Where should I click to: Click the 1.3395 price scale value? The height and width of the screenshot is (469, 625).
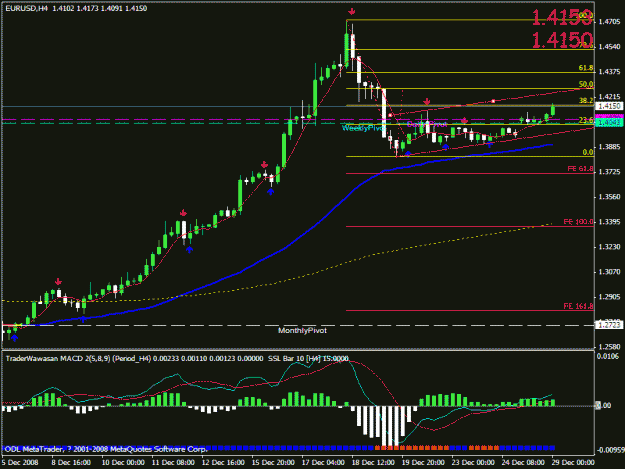click(x=609, y=222)
